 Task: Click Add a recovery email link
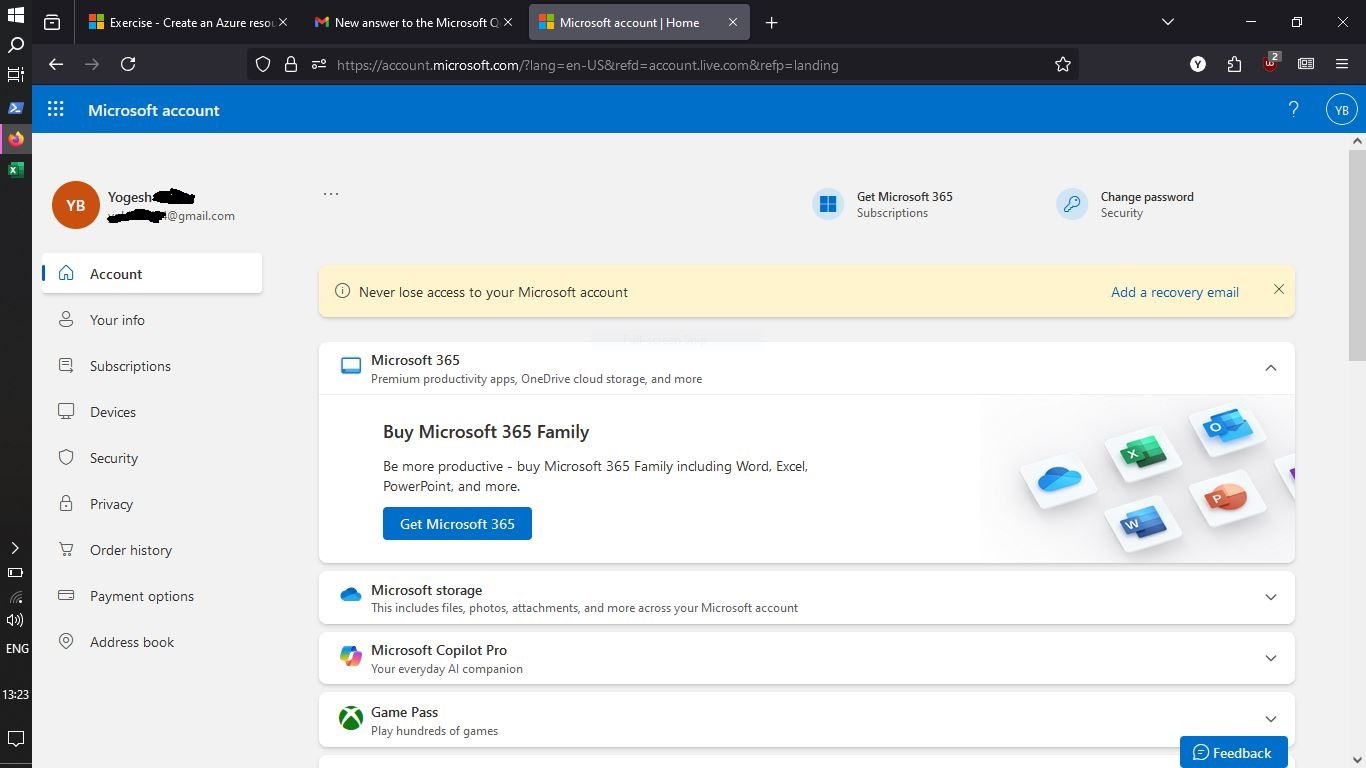1175,292
